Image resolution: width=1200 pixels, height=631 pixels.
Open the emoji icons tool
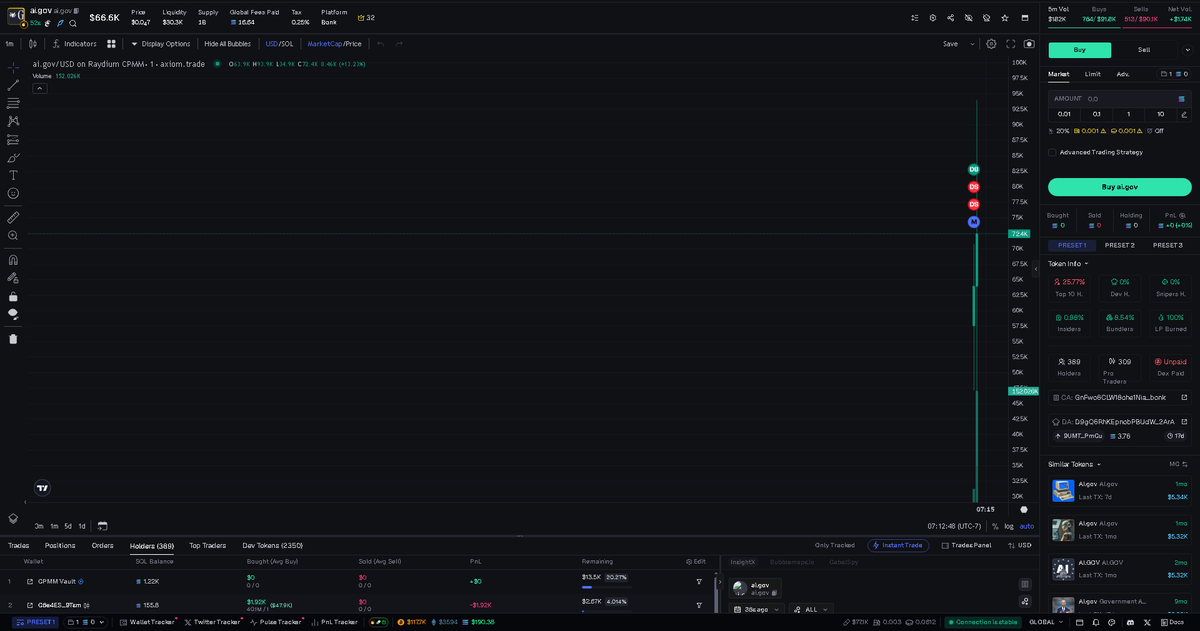click(13, 193)
